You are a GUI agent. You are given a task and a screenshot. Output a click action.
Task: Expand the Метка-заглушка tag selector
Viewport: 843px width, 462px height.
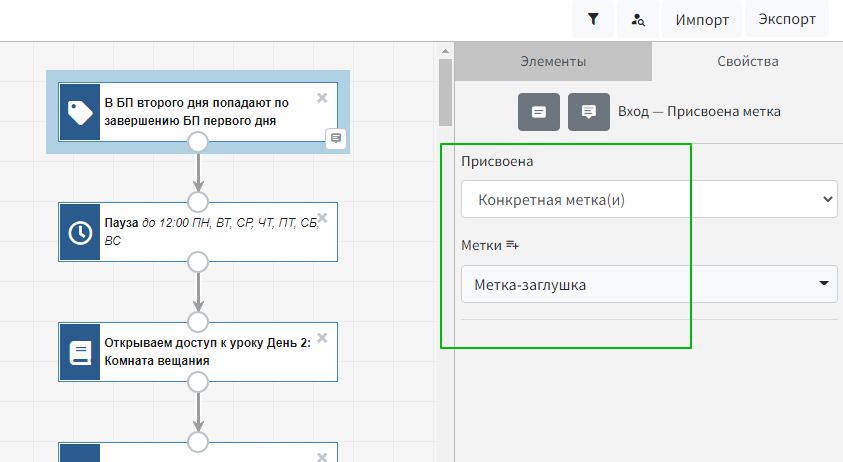(648, 284)
